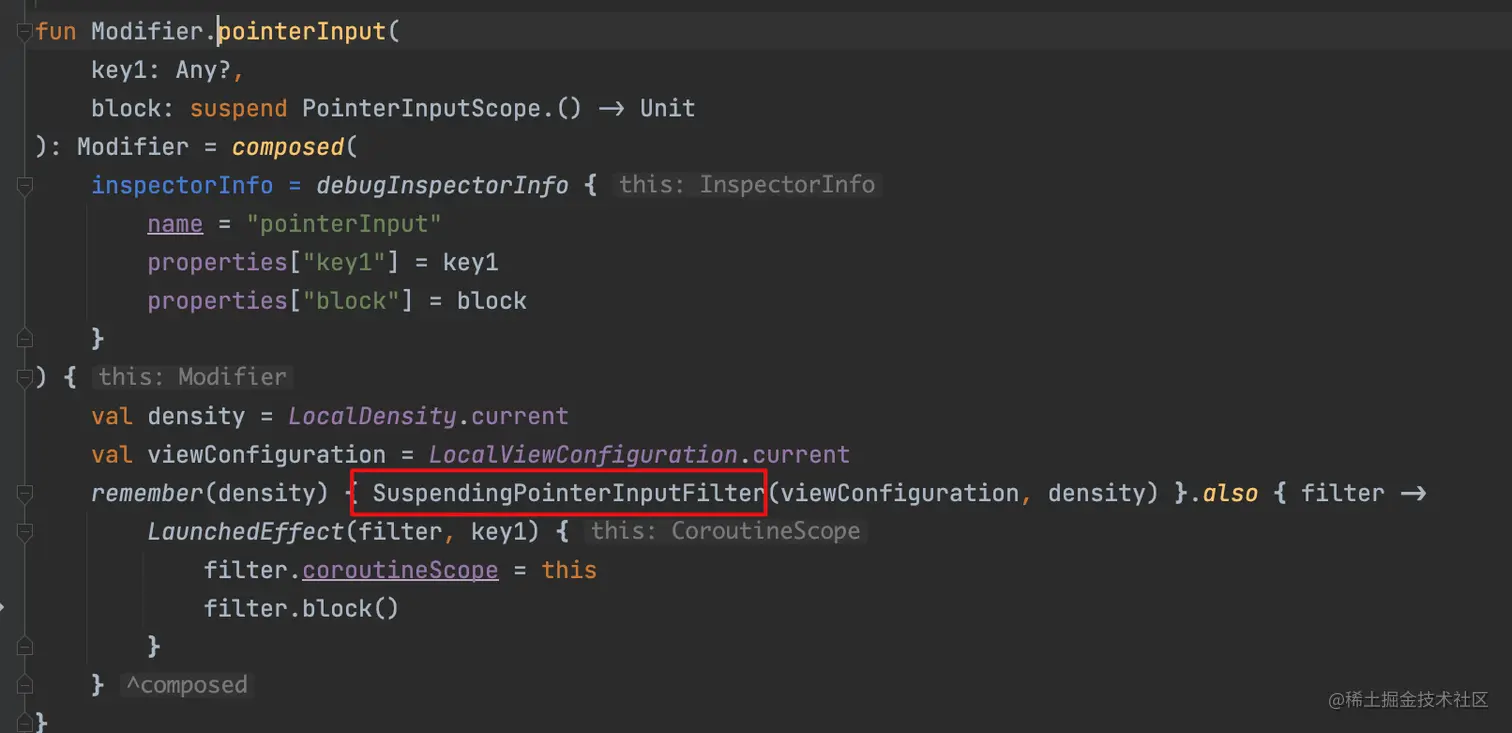
Task: Collapse the pointerInput function fold marker
Action: tap(25, 32)
